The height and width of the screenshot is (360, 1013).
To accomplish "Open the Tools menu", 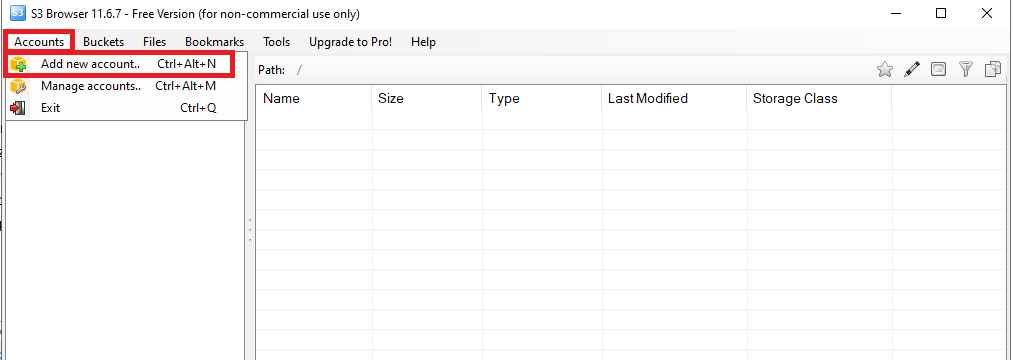I will pos(277,42).
